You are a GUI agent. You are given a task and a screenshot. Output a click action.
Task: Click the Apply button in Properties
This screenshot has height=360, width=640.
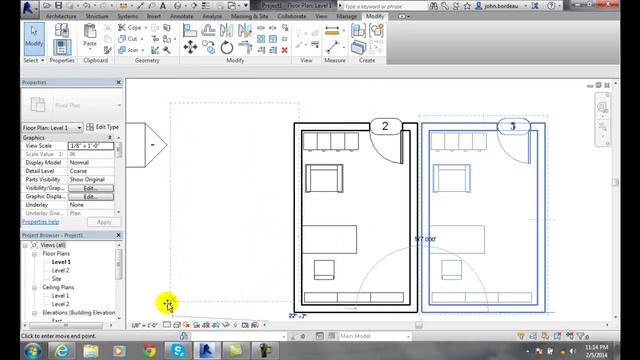pos(104,222)
